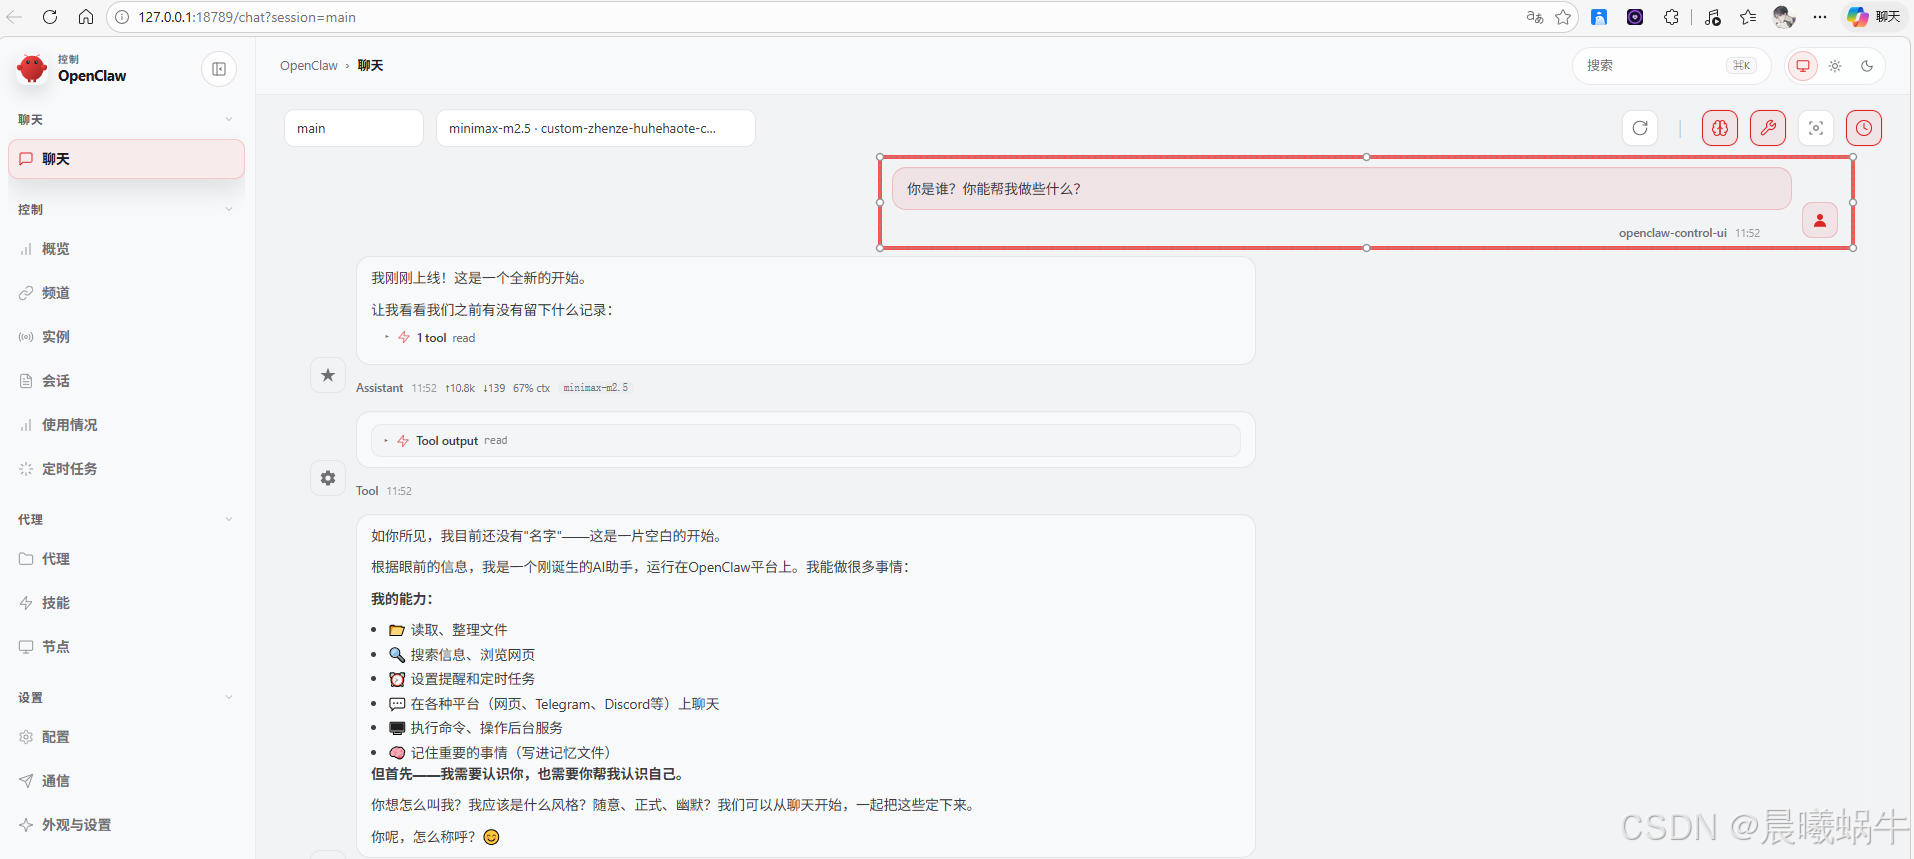The image size is (1914, 859).
Task: Open 外观与设置 appearance page
Action: click(126, 825)
